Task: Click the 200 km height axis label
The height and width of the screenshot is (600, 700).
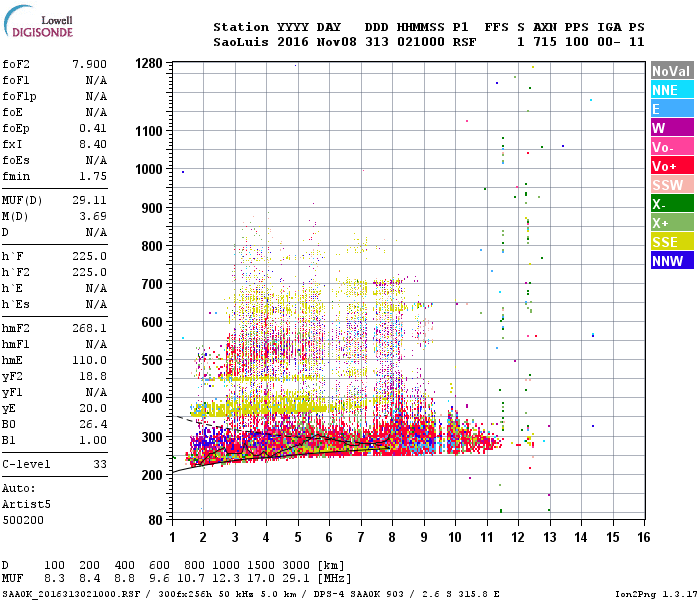Action: point(152,475)
